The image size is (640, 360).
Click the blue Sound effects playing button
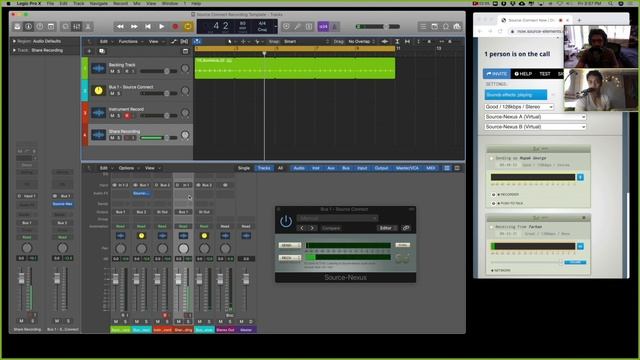pos(516,95)
